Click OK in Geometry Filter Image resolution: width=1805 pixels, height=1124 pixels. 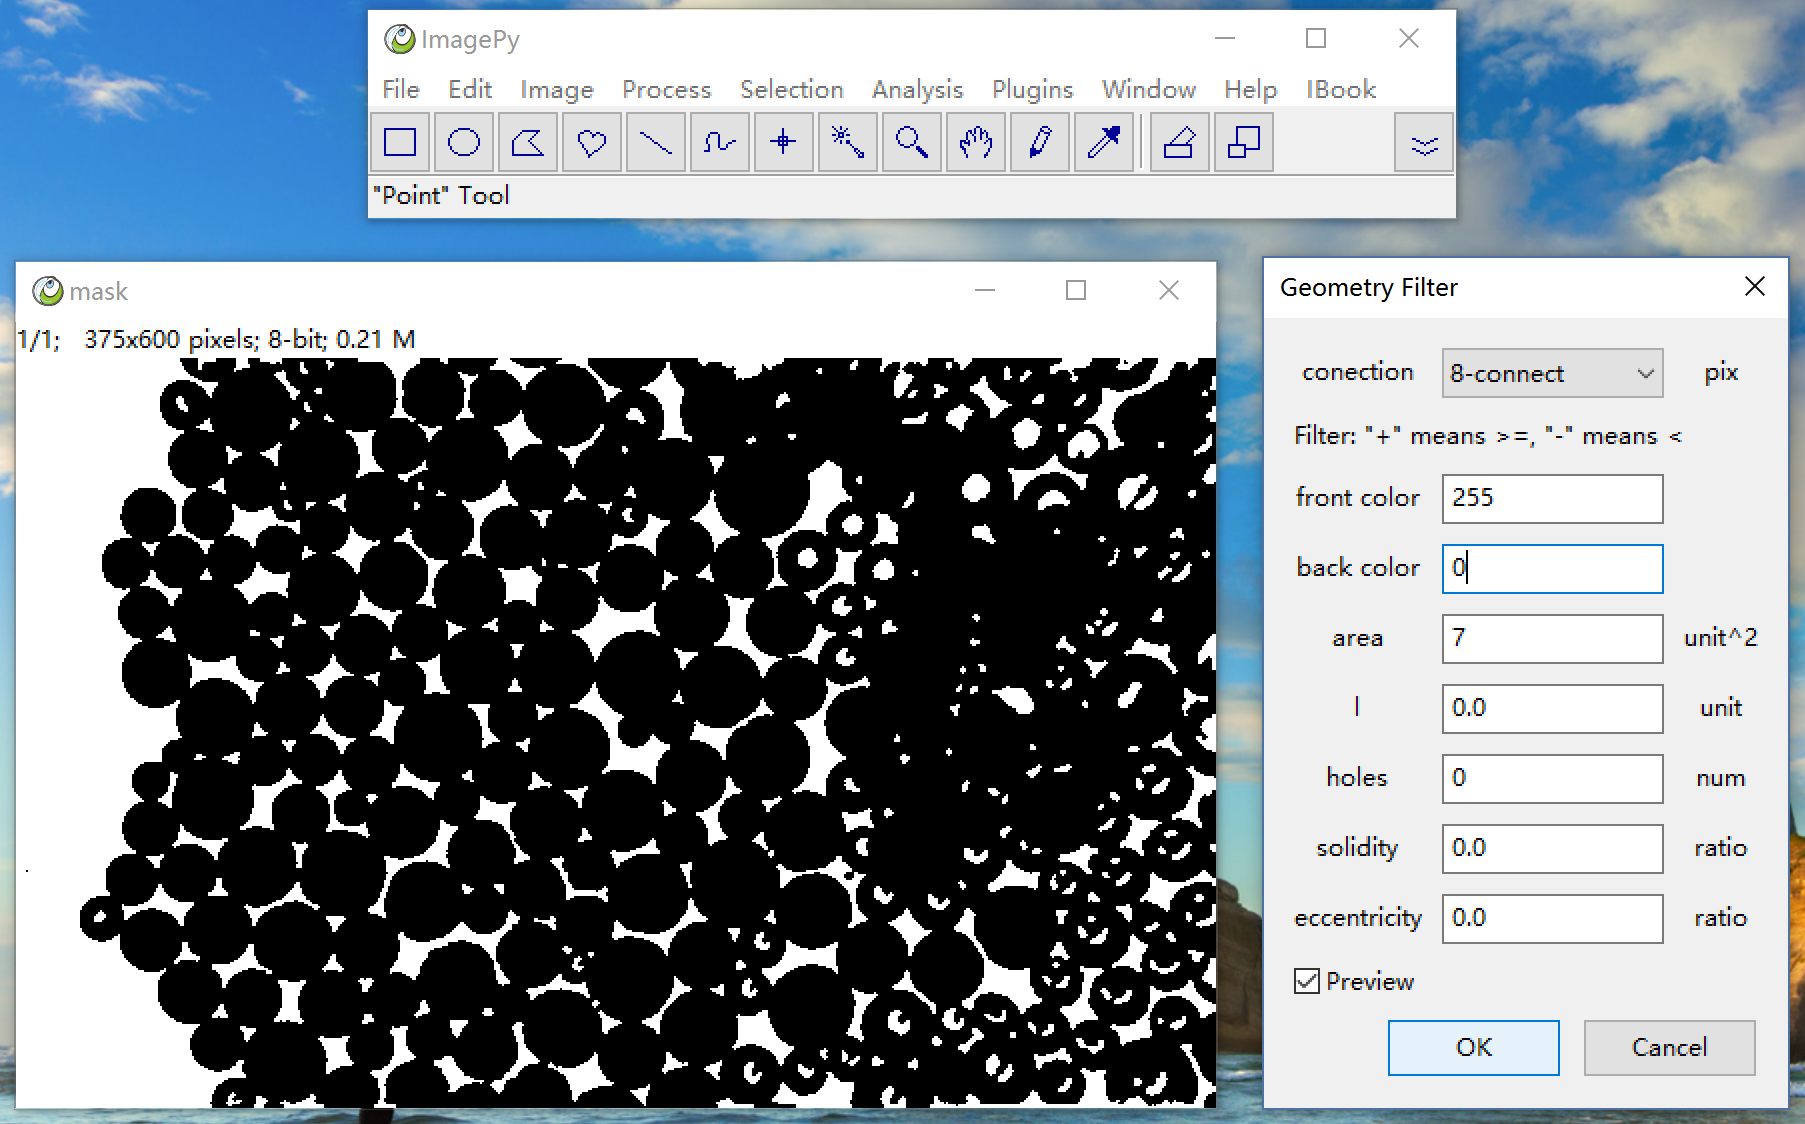pos(1473,1047)
